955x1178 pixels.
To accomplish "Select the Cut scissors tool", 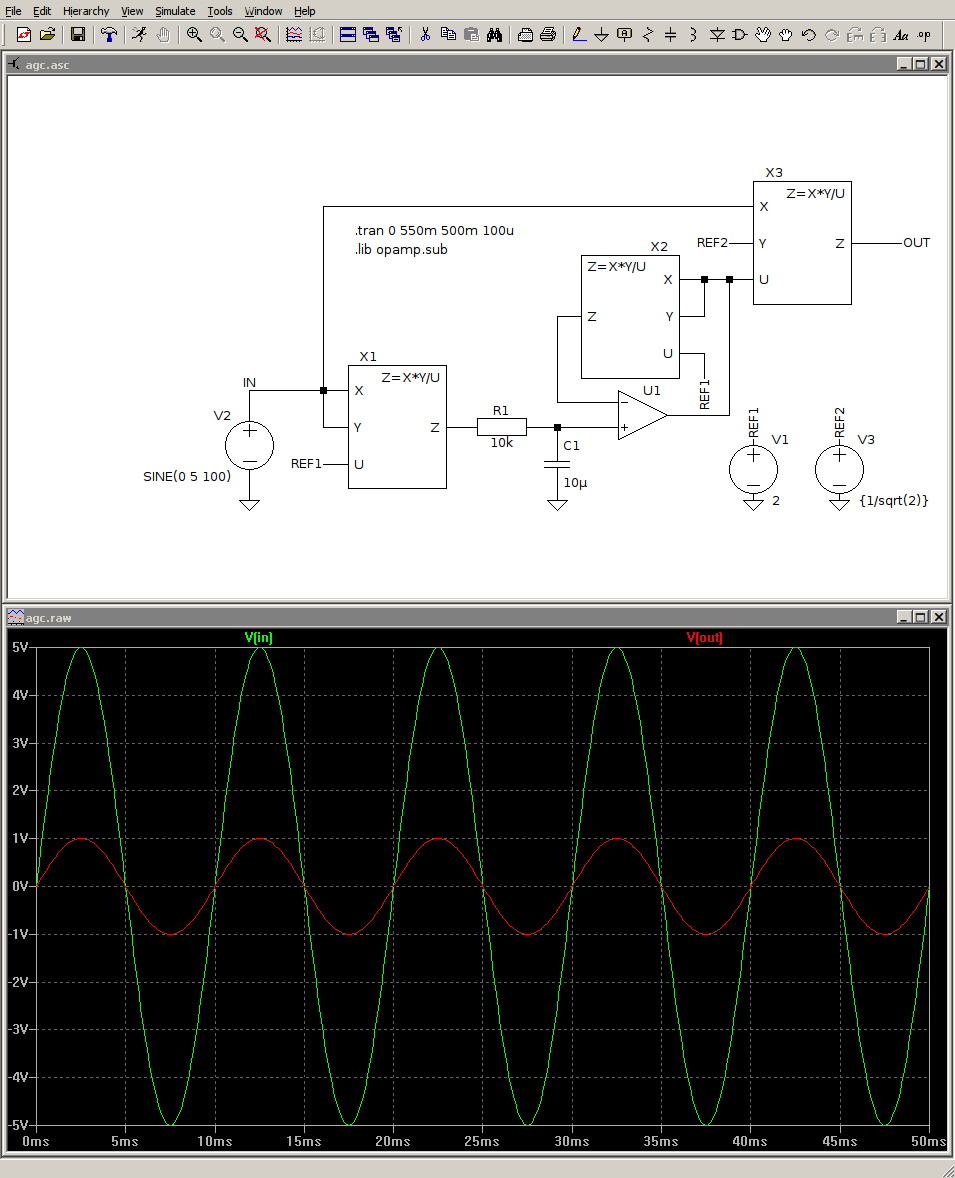I will pyautogui.click(x=425, y=35).
